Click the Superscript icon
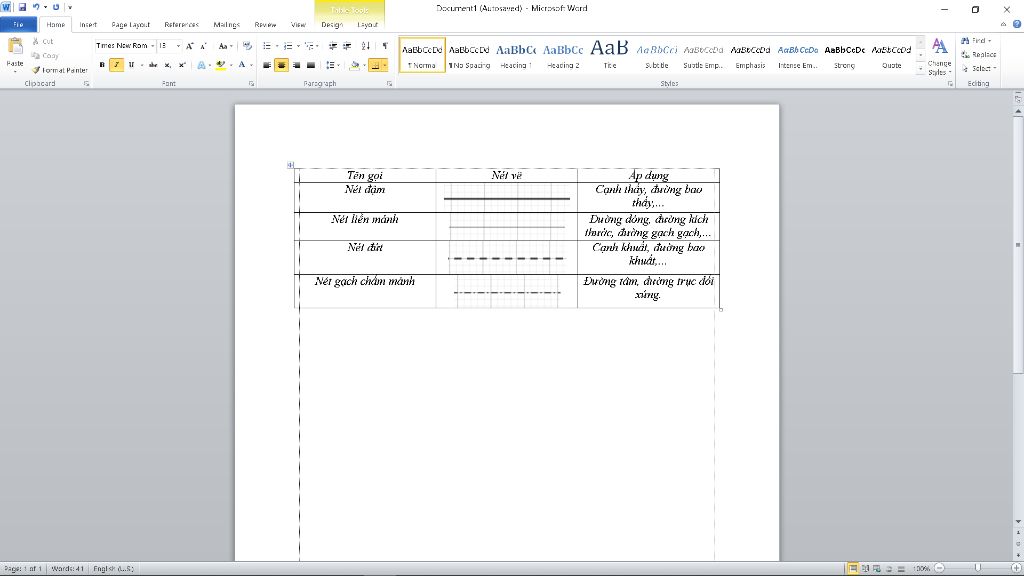This screenshot has width=1024, height=576. click(182, 65)
